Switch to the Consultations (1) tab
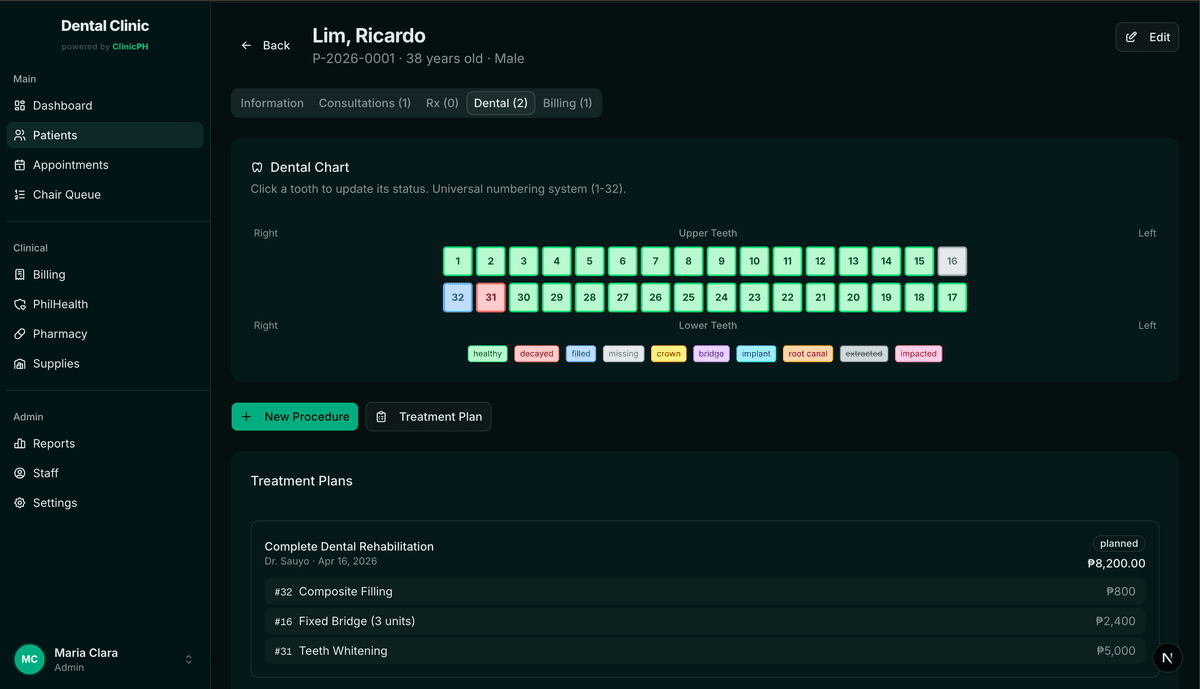1200x689 pixels. click(364, 103)
